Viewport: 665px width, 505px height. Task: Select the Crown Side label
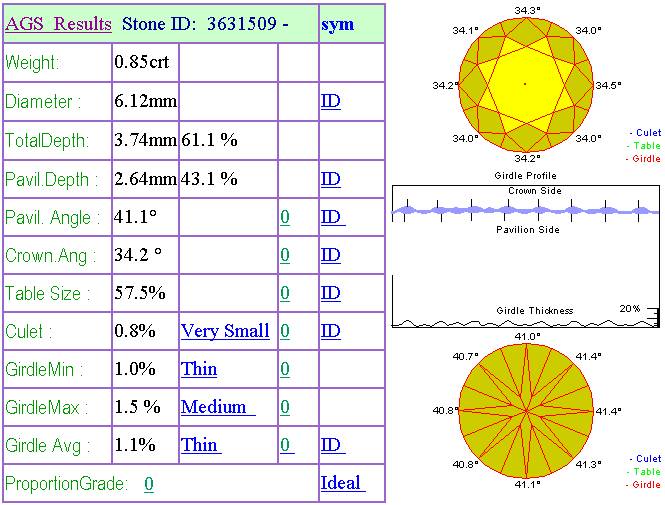(x=535, y=191)
